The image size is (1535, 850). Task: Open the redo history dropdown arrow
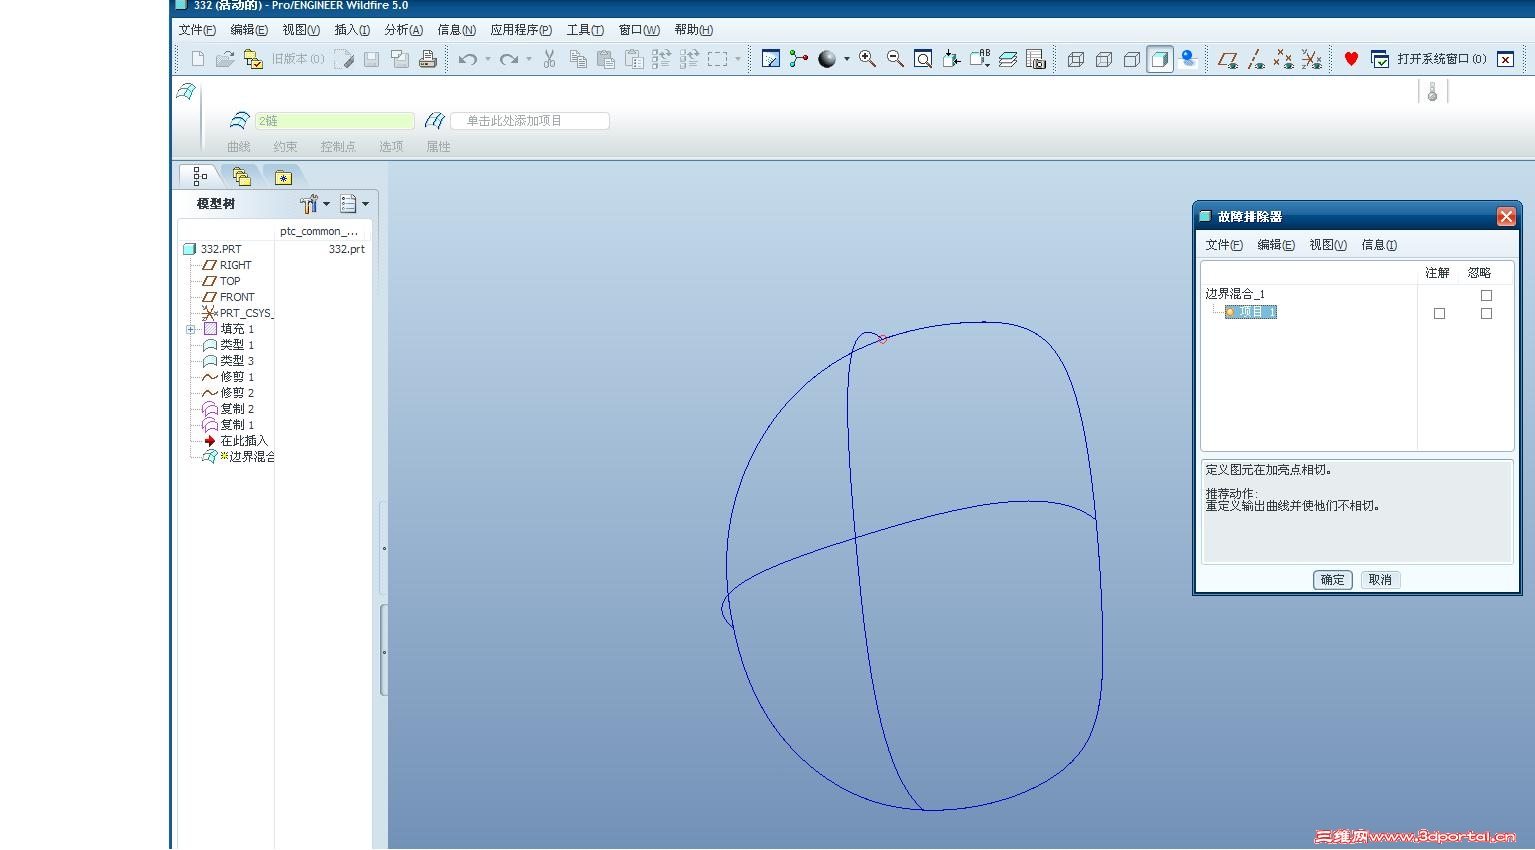pyautogui.click(x=529, y=59)
